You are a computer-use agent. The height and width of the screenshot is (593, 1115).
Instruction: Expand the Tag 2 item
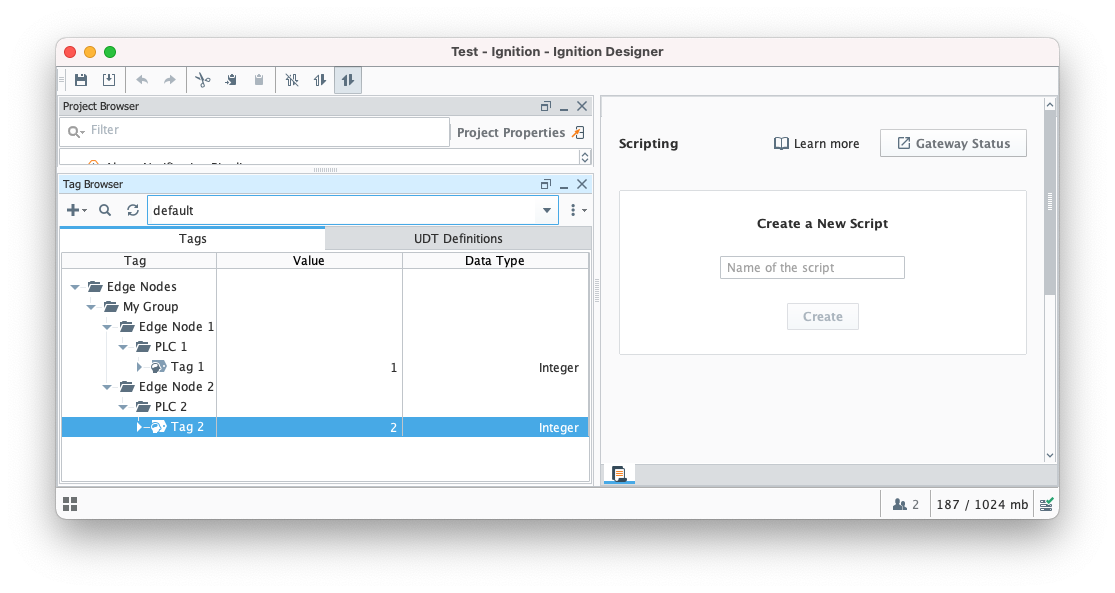[x=139, y=427]
